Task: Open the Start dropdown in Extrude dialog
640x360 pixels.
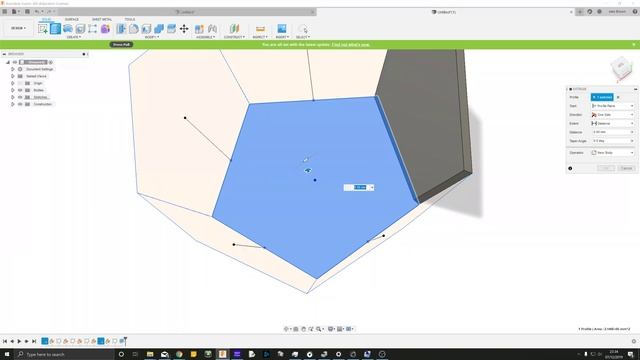Action: [613, 106]
